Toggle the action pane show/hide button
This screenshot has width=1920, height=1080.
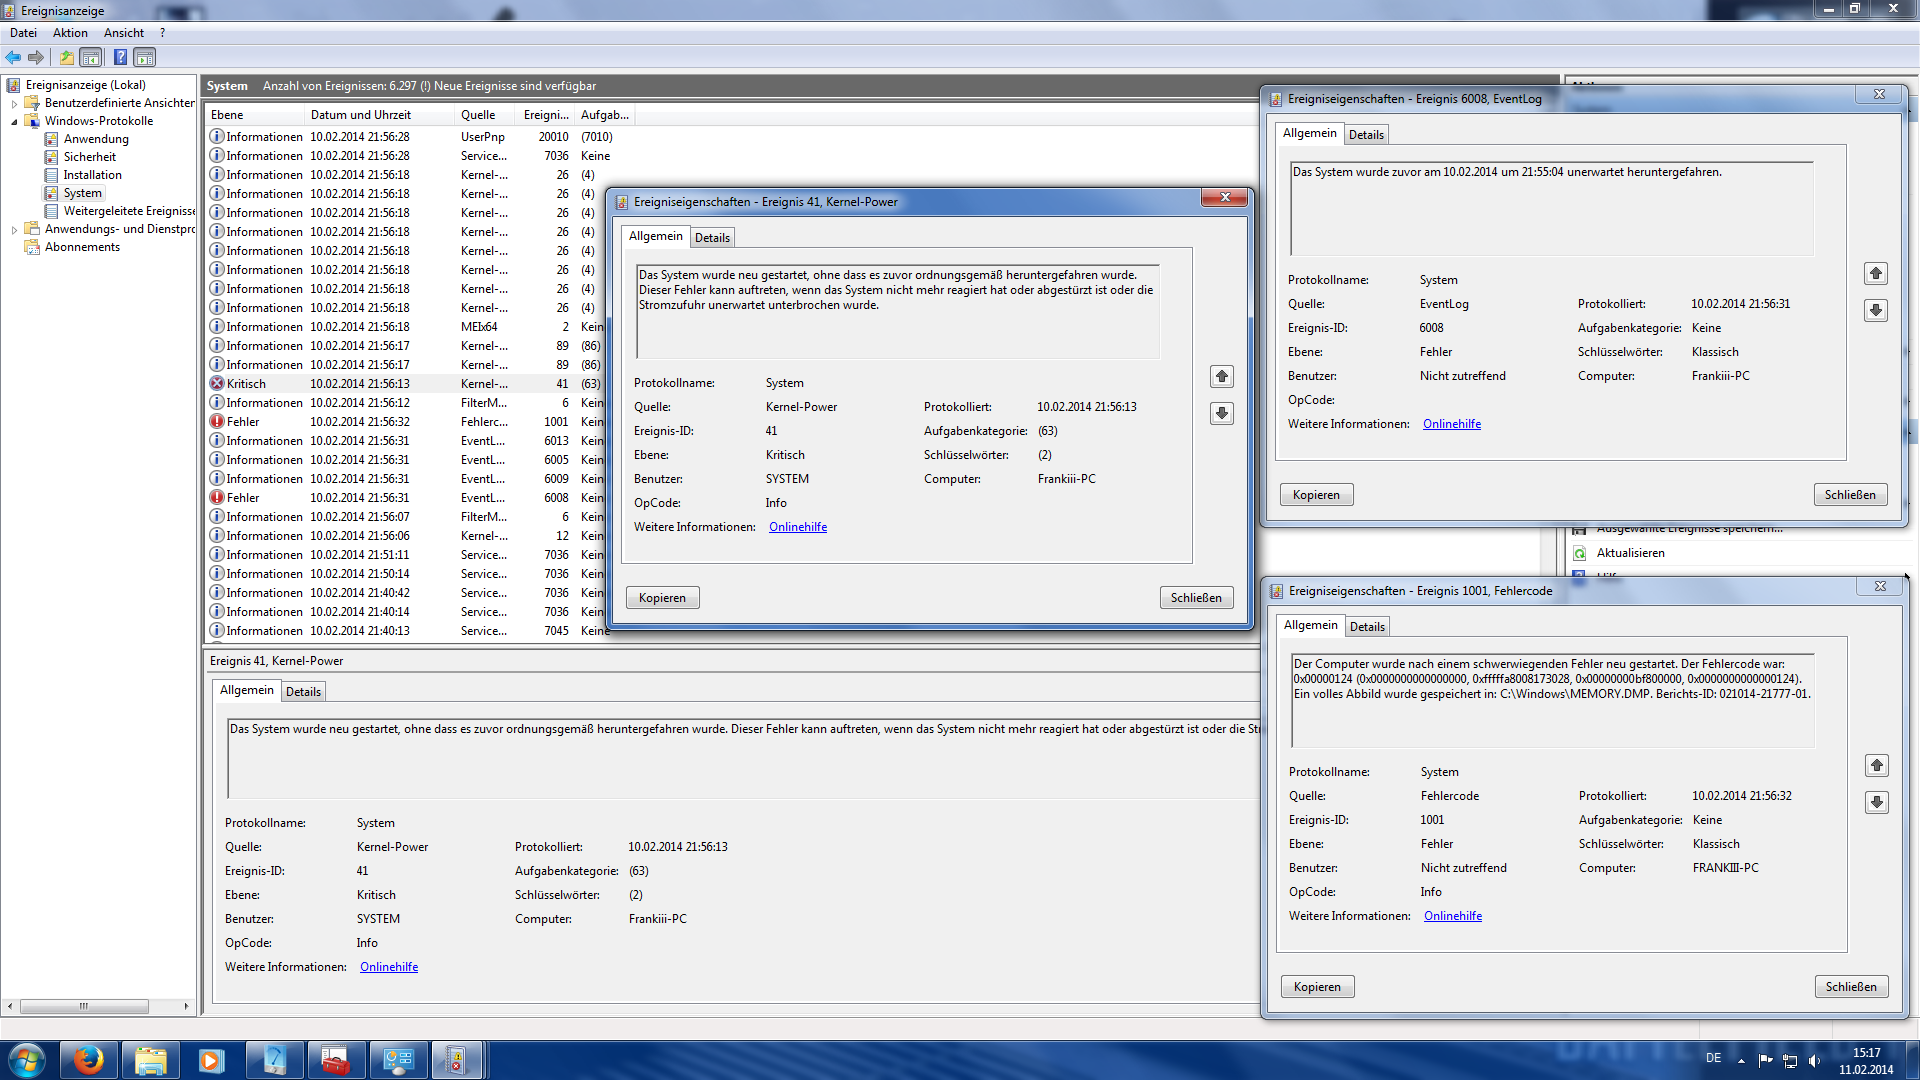click(145, 57)
